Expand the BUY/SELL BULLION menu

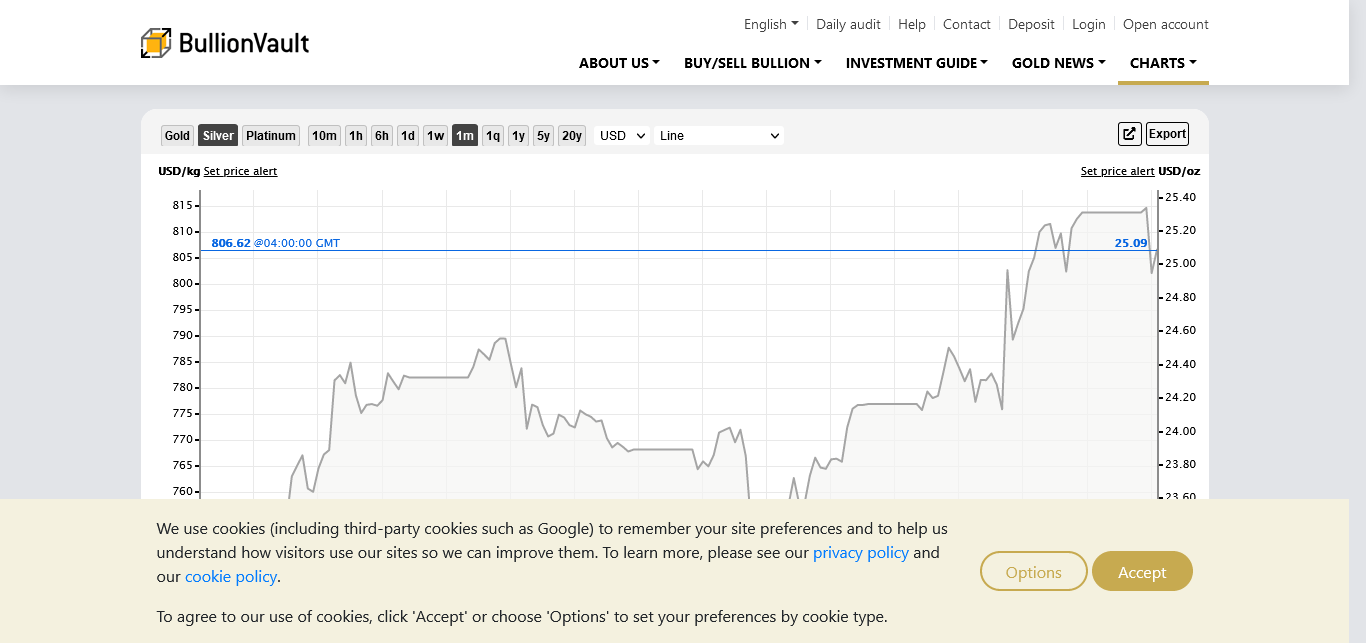click(752, 63)
